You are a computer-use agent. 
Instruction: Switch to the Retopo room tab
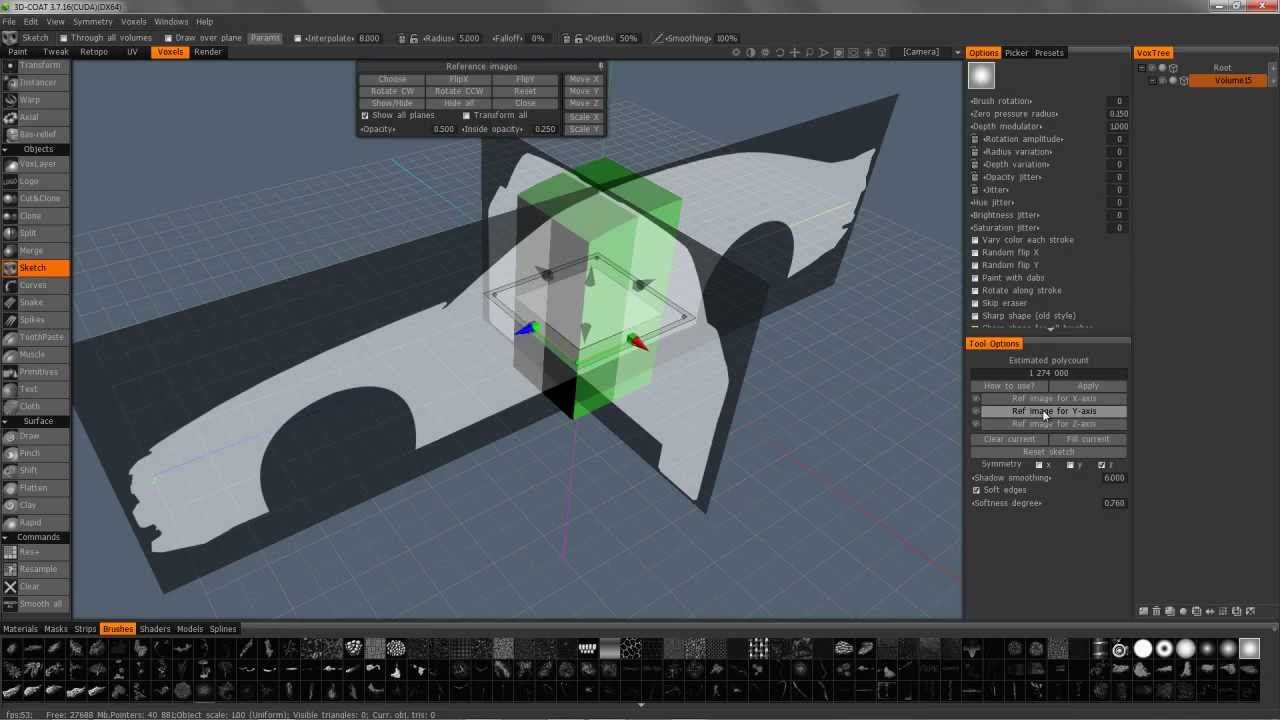click(94, 52)
